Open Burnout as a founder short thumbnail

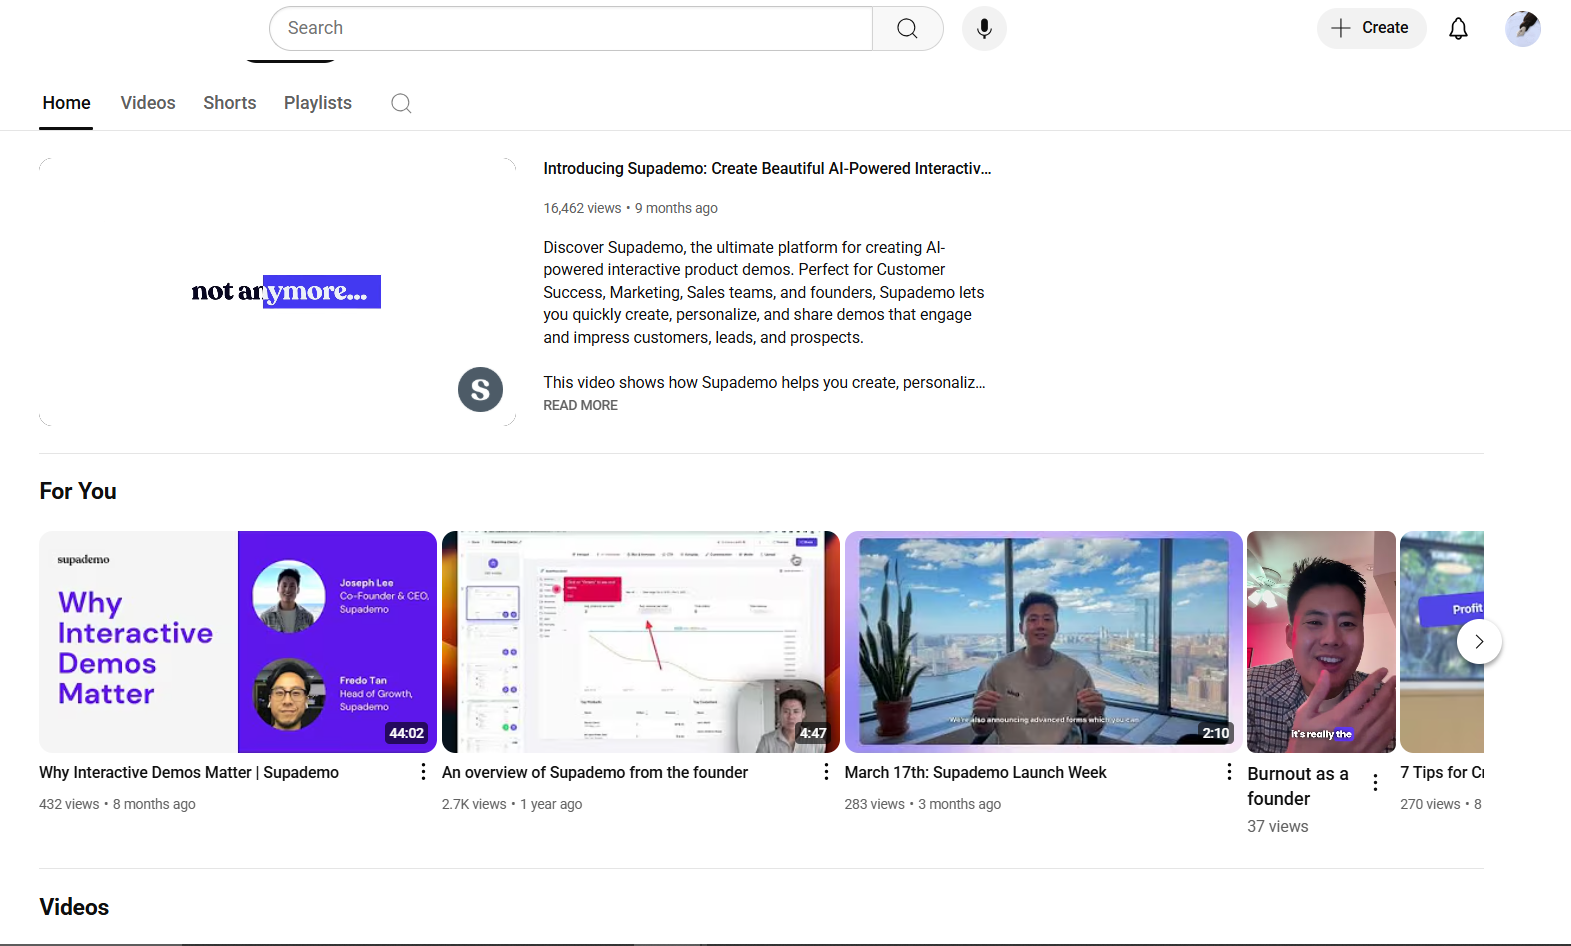1321,642
